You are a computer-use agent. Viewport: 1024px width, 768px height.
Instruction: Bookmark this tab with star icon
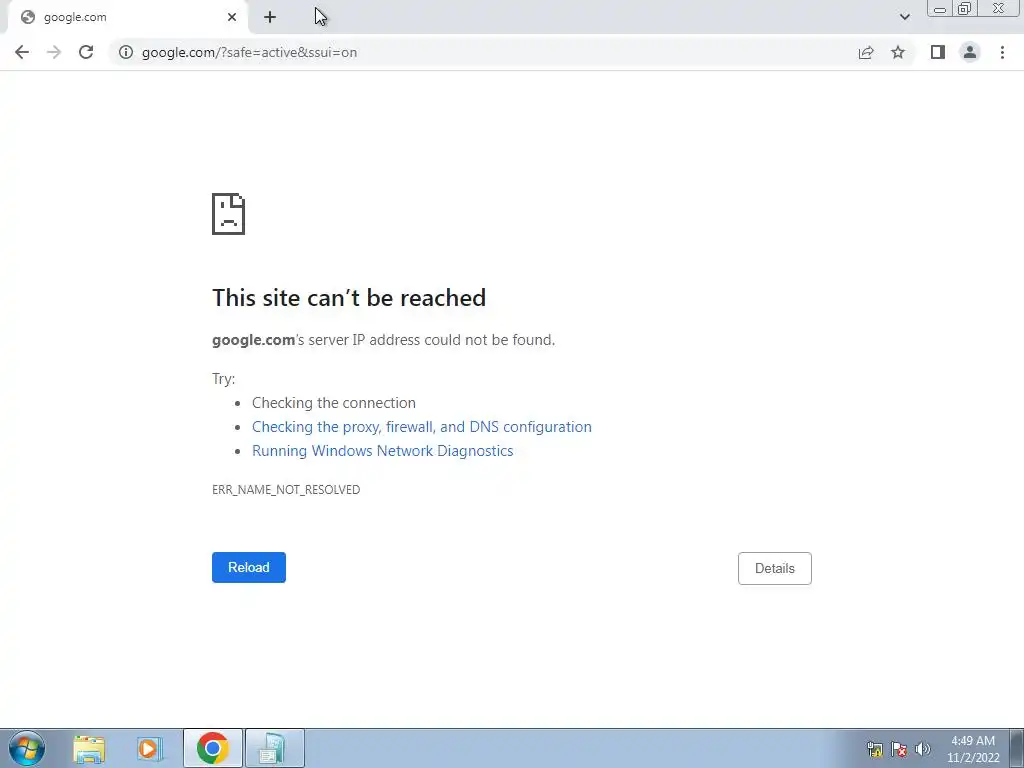898,52
